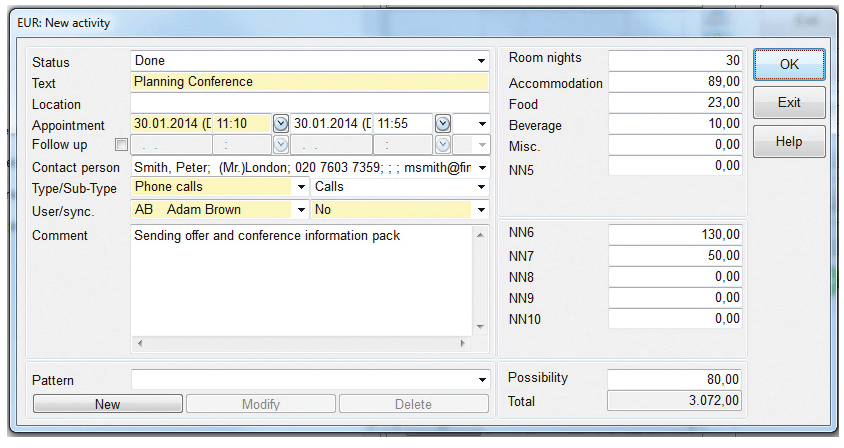Click the Exit button
The width and height of the screenshot is (844, 448).
[x=788, y=102]
